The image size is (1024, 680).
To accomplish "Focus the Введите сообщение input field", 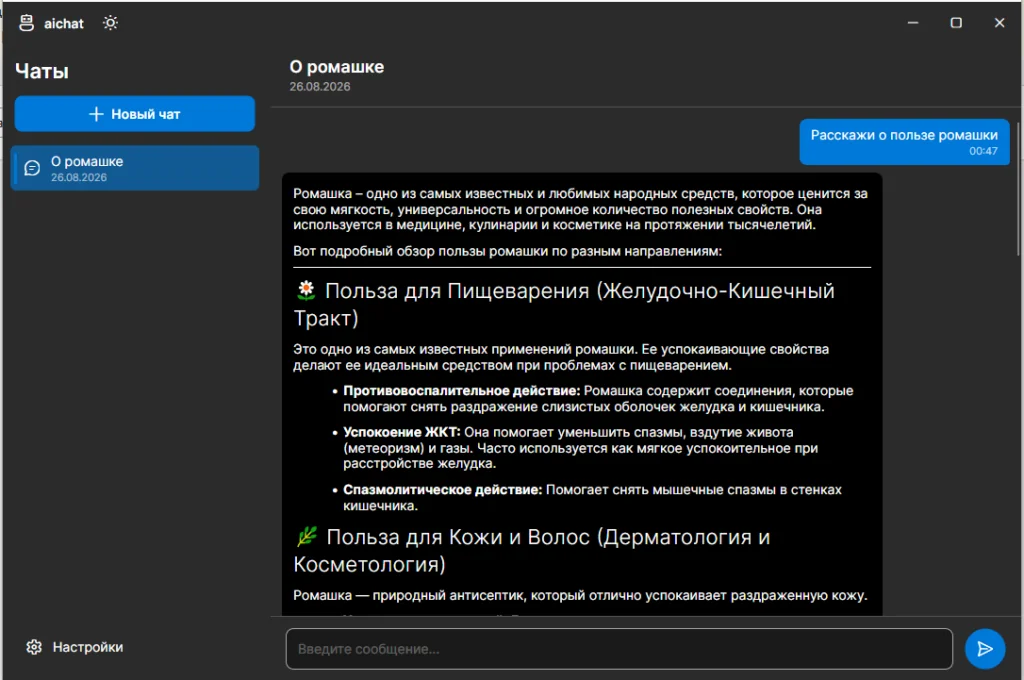I will [619, 649].
